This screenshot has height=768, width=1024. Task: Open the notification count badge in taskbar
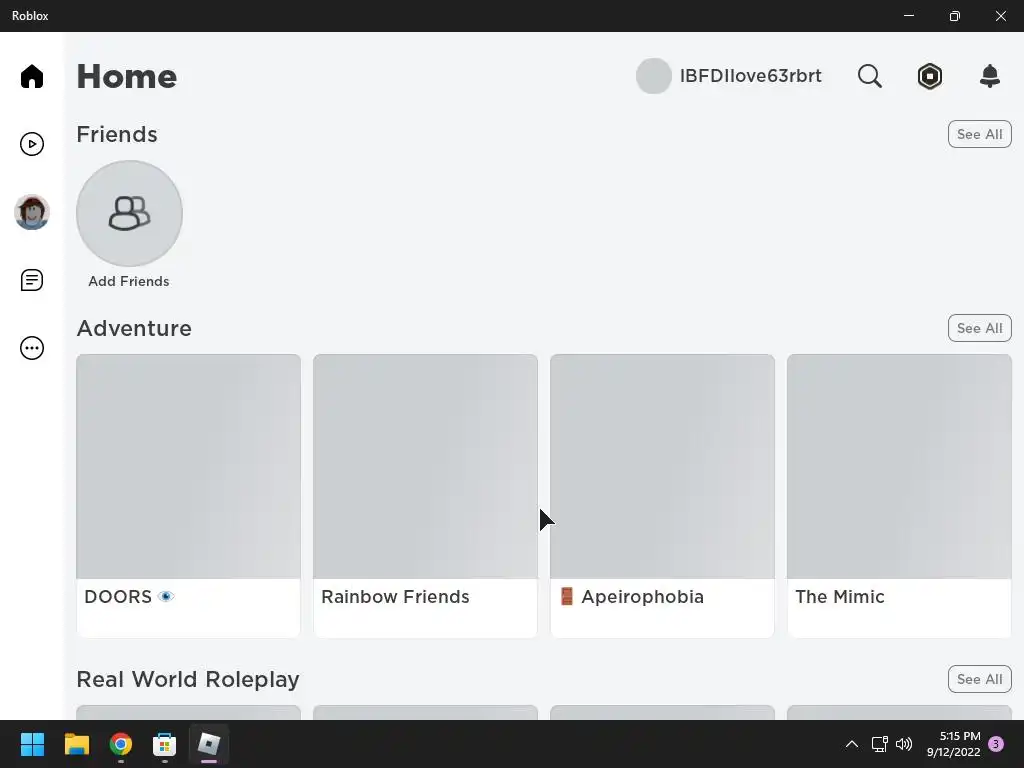[x=996, y=744]
